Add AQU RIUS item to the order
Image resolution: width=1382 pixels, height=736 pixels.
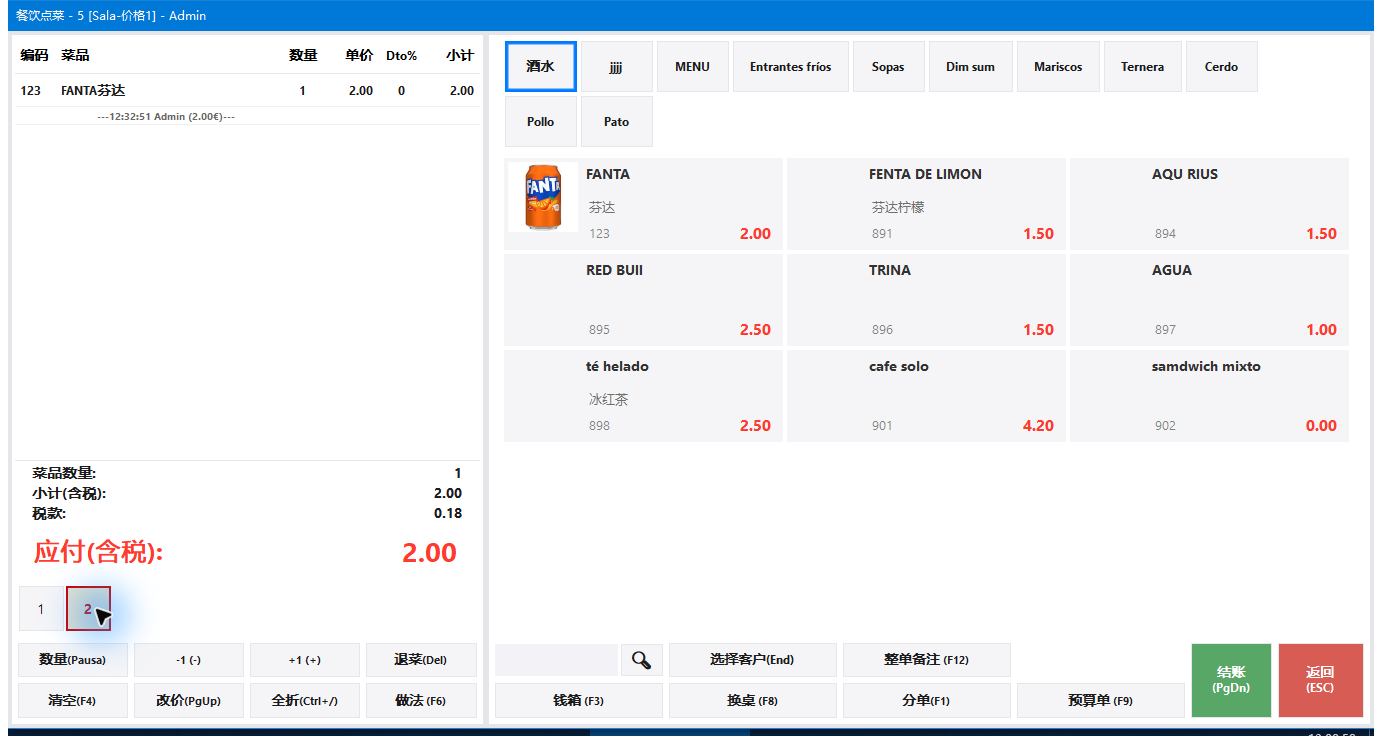pyautogui.click(x=1209, y=204)
